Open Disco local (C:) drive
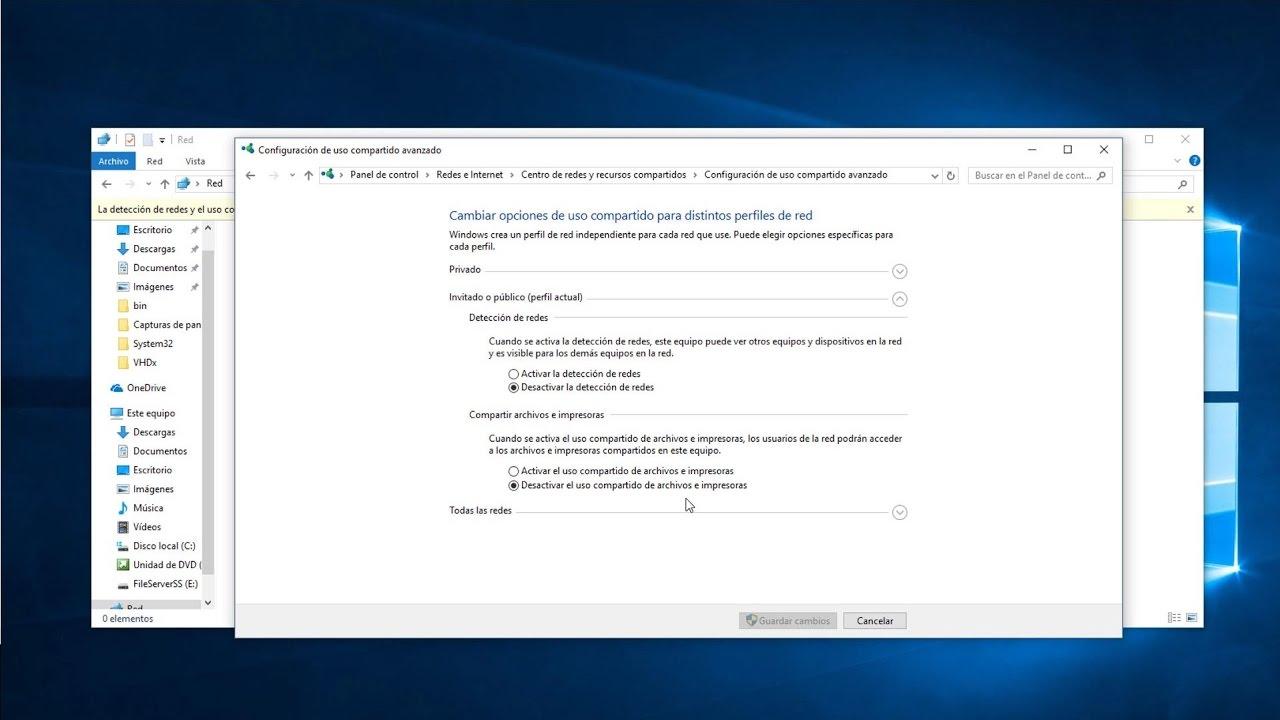This screenshot has width=1280, height=720. coord(163,546)
